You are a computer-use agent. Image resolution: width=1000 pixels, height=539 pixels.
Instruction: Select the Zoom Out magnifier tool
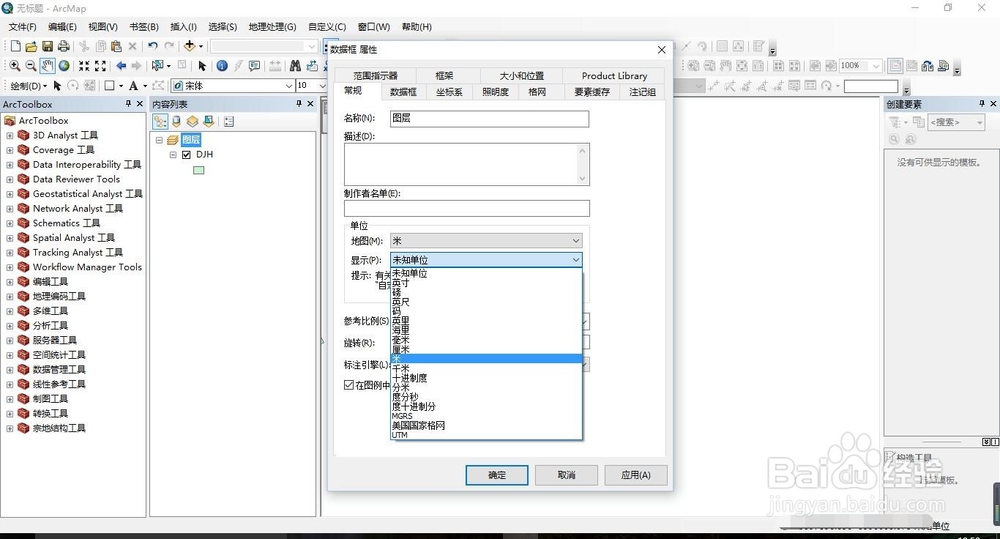(31, 66)
